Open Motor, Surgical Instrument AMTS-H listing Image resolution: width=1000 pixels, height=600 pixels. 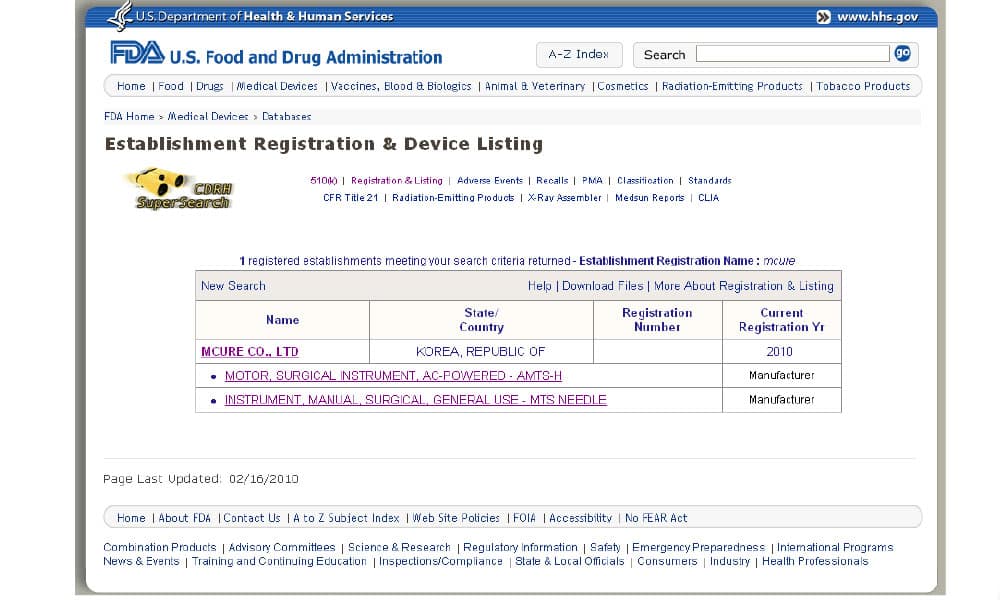[x=393, y=376]
